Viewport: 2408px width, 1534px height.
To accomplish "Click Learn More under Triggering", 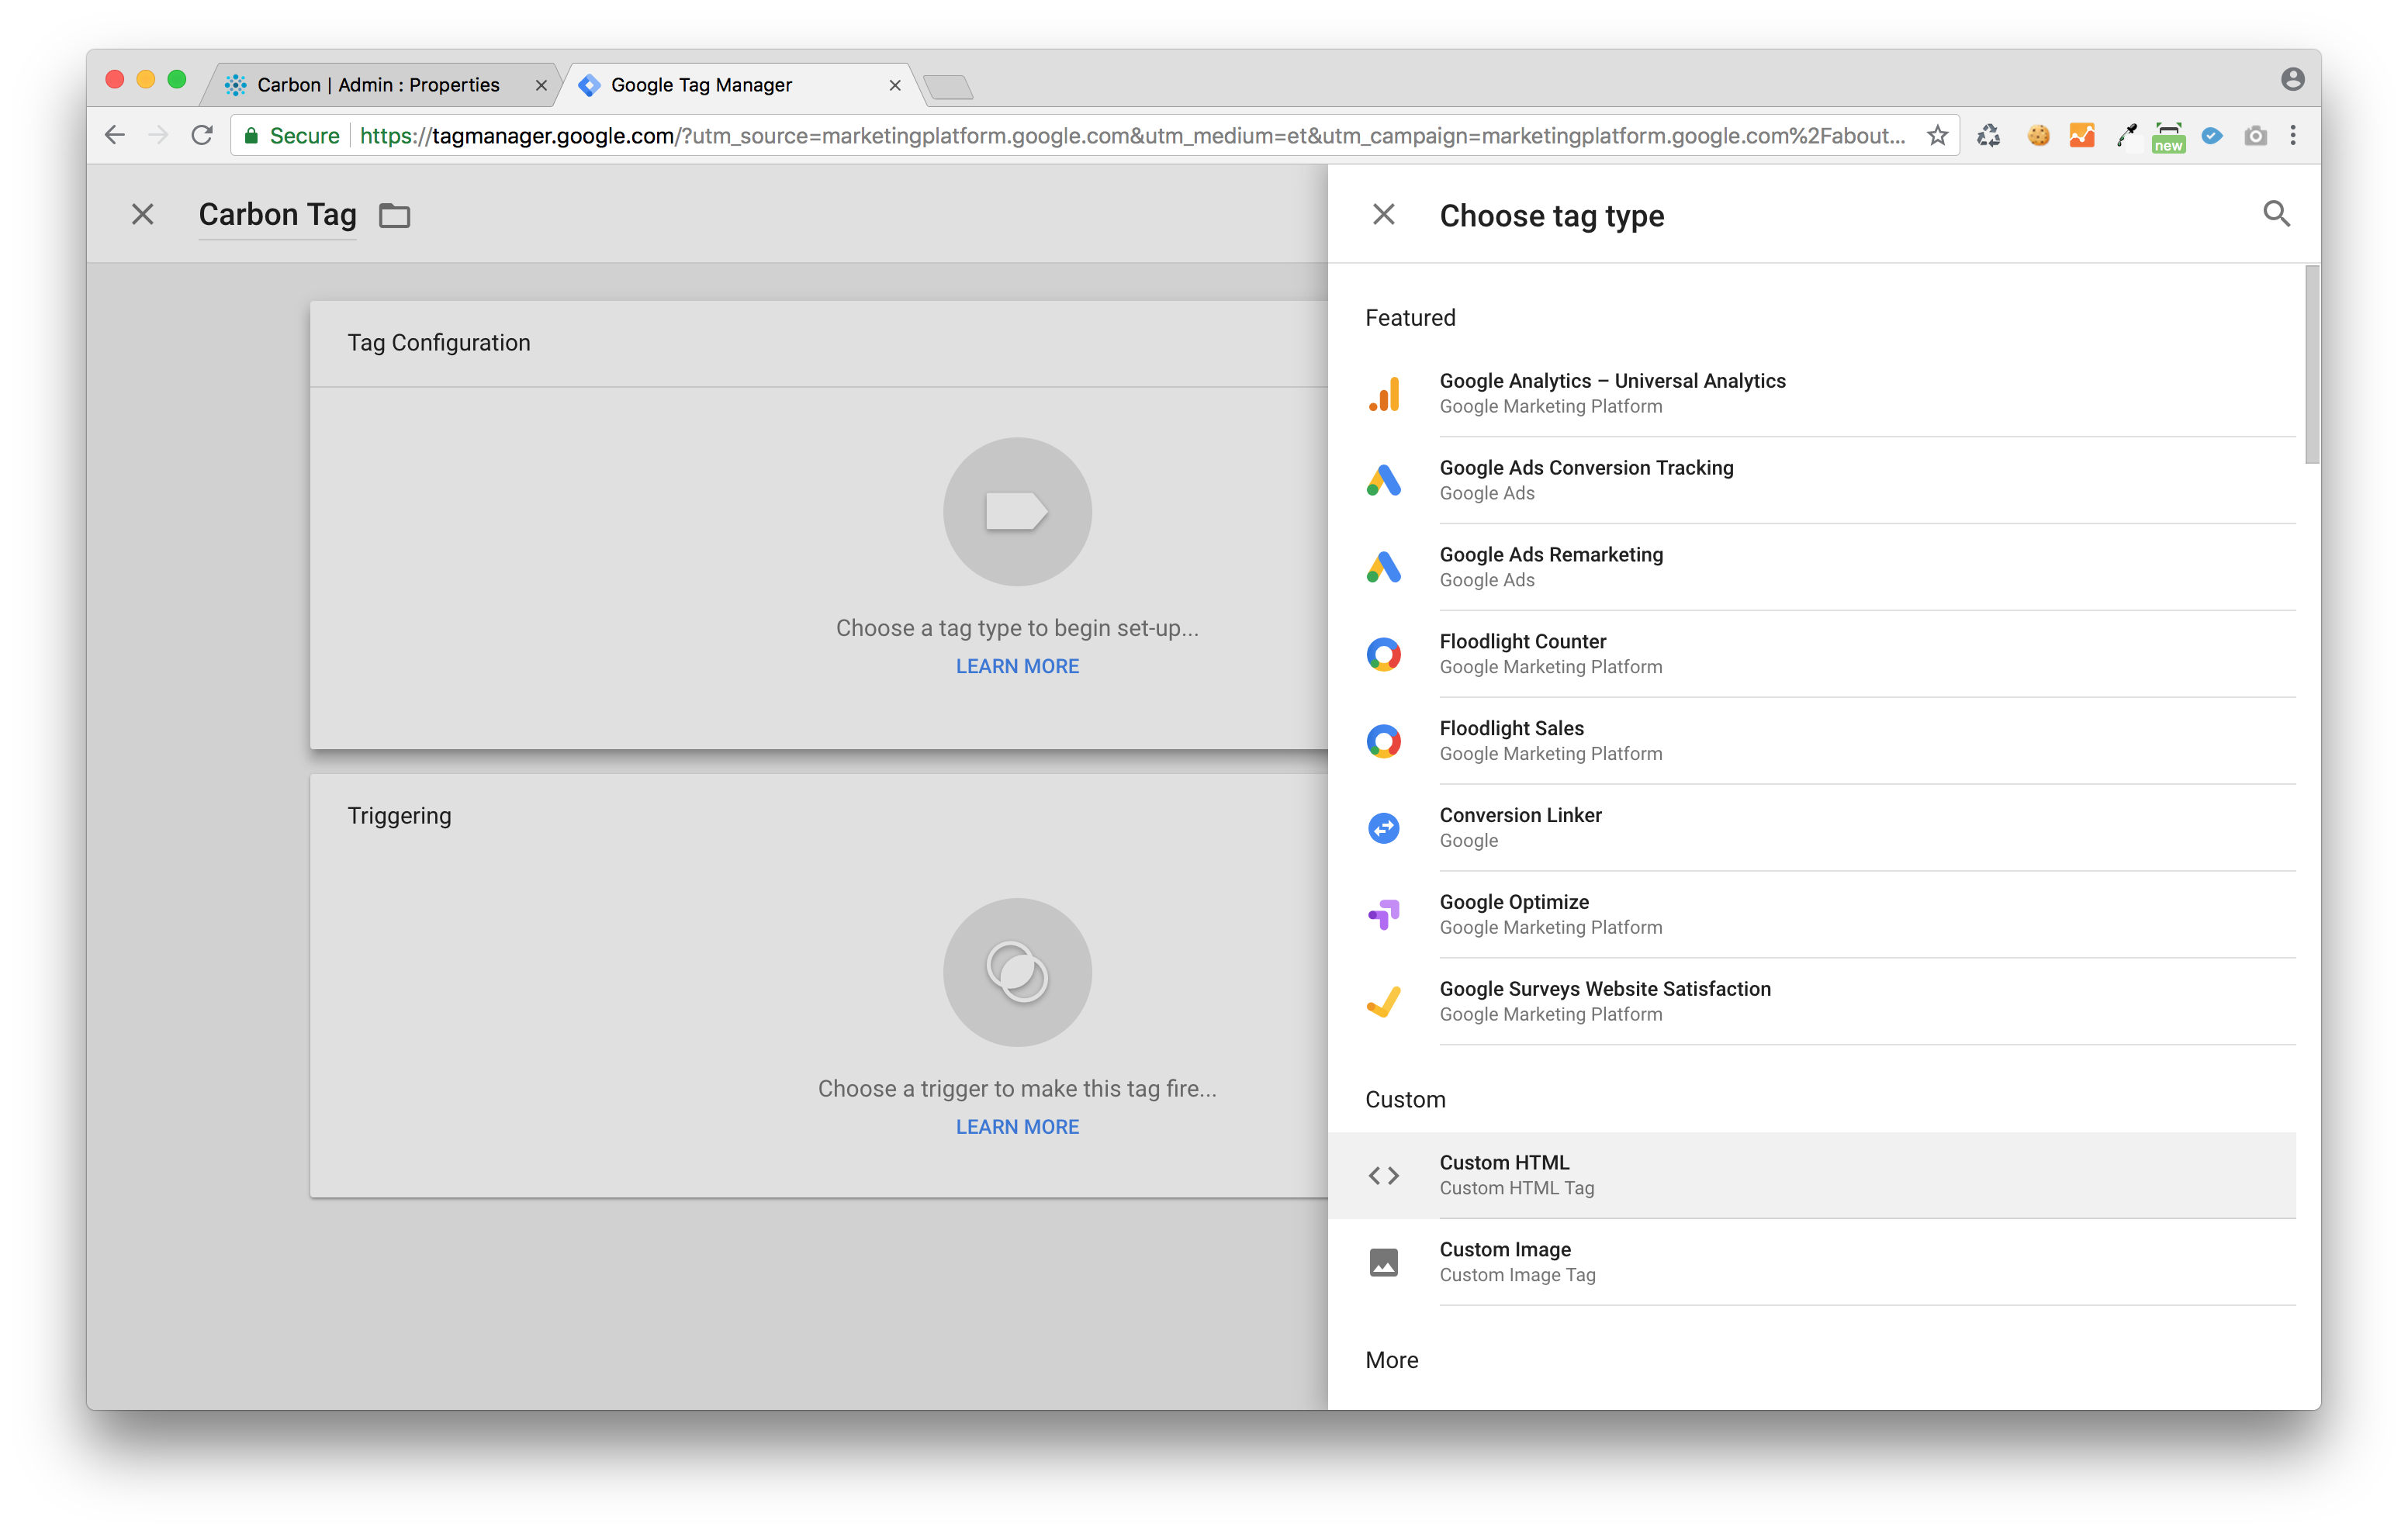I will coord(1017,1127).
